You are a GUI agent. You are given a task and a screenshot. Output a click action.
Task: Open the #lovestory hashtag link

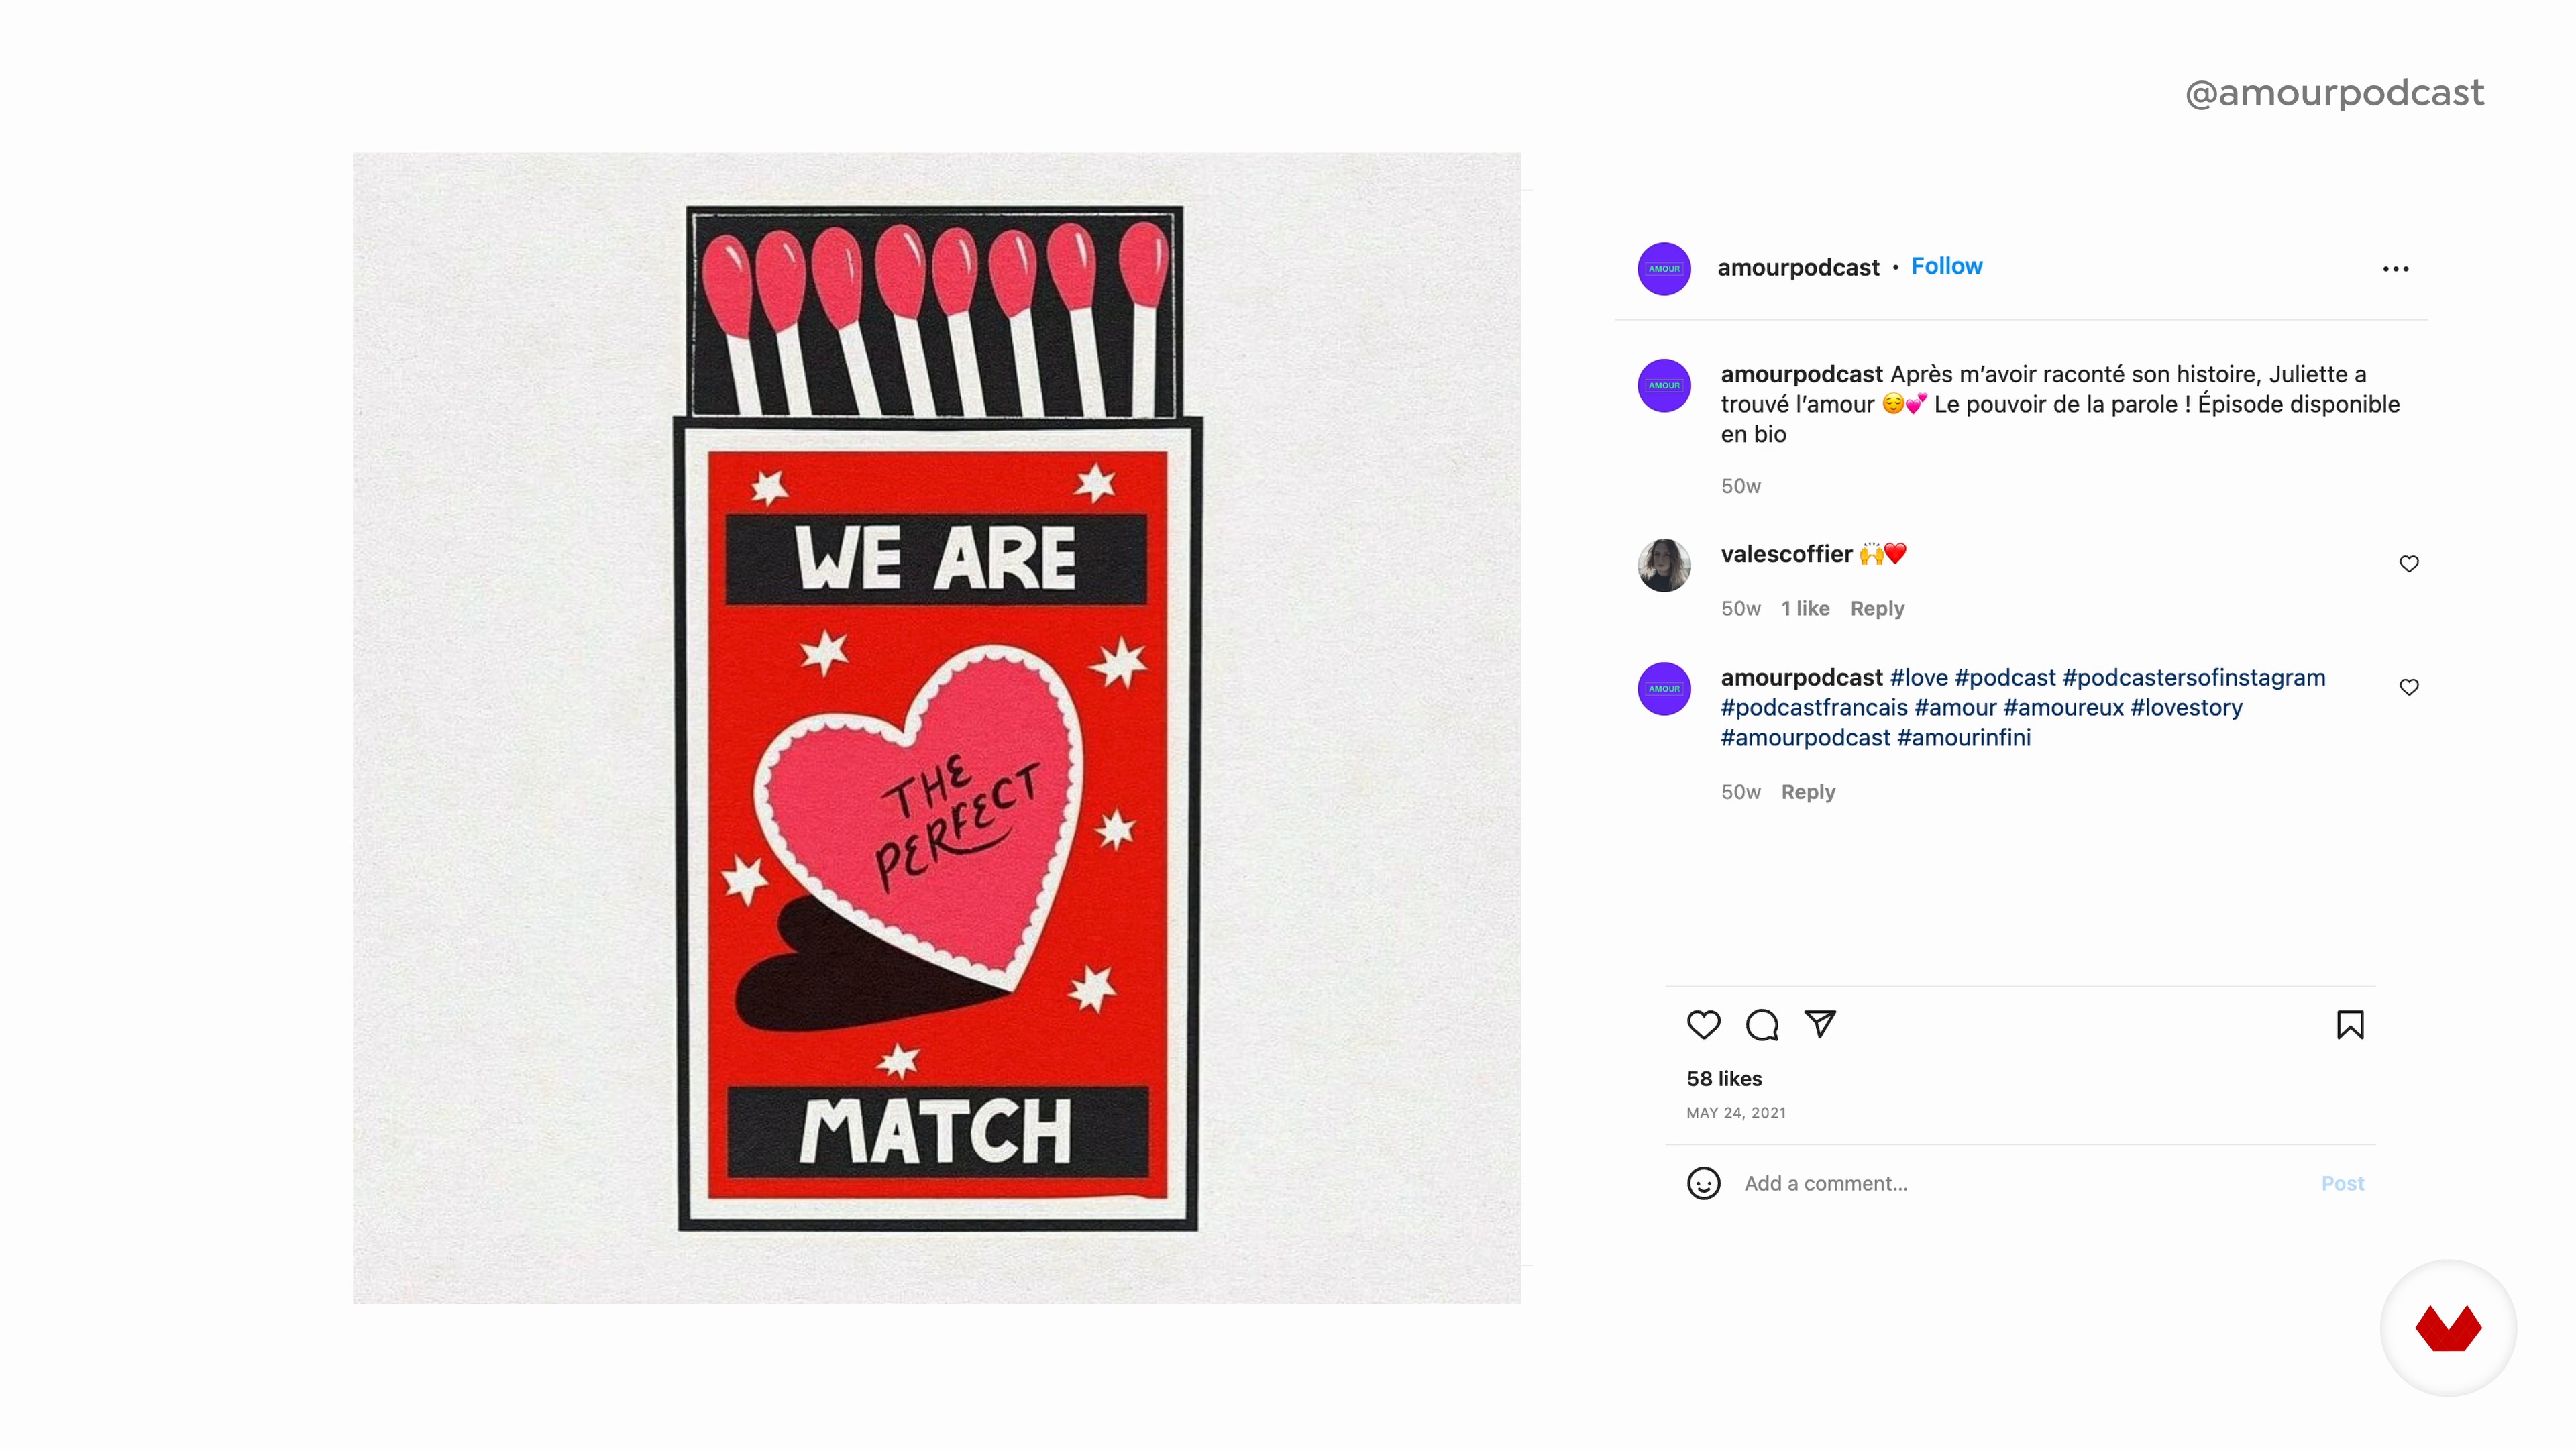point(2185,708)
